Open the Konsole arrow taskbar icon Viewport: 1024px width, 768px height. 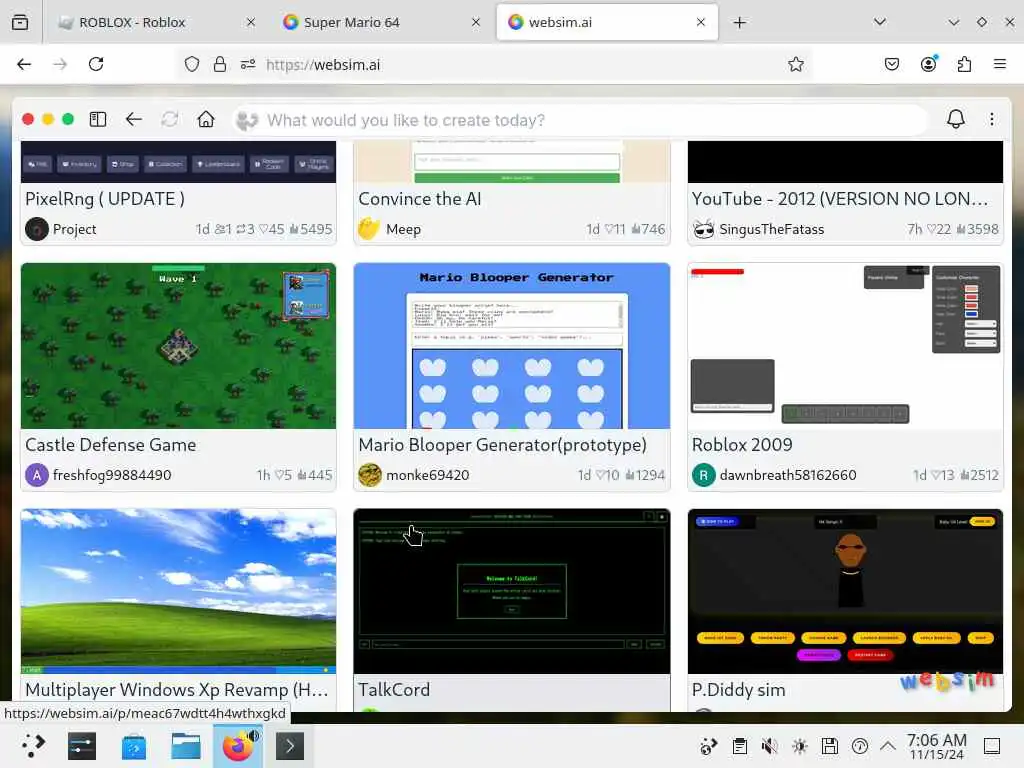pos(290,746)
